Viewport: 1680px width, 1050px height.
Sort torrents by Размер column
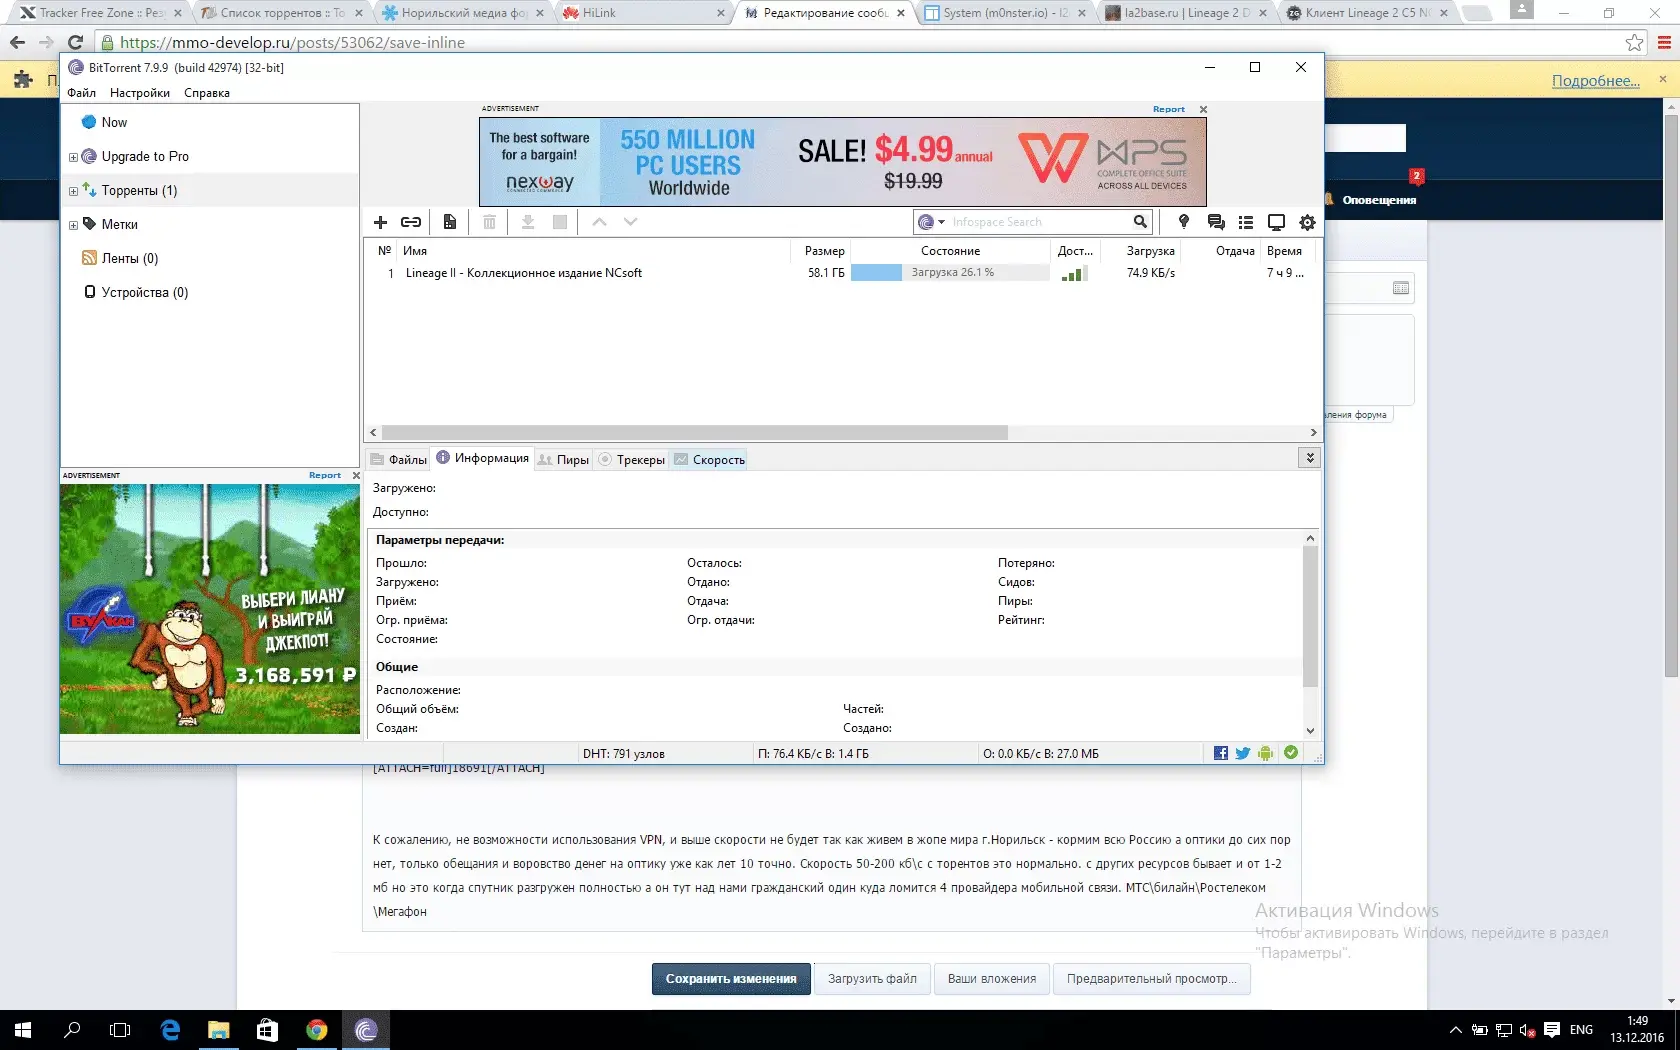point(824,251)
